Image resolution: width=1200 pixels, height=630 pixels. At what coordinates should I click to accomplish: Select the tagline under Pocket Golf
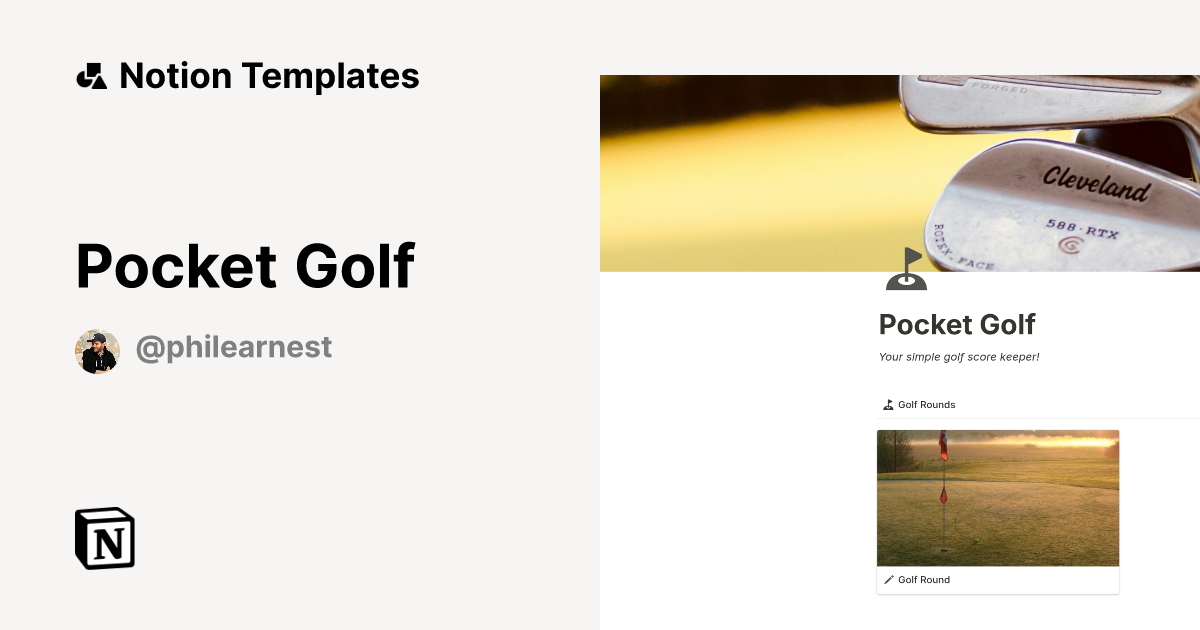958,356
